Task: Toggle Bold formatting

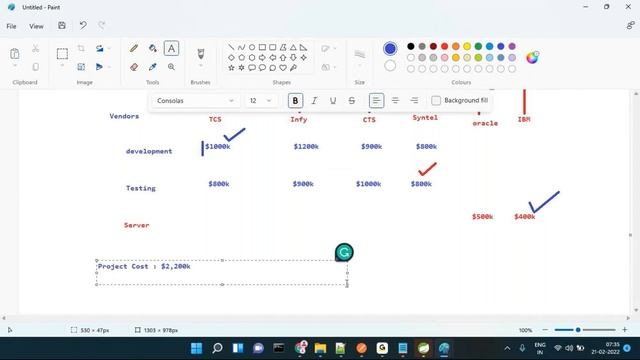Action: [295, 100]
